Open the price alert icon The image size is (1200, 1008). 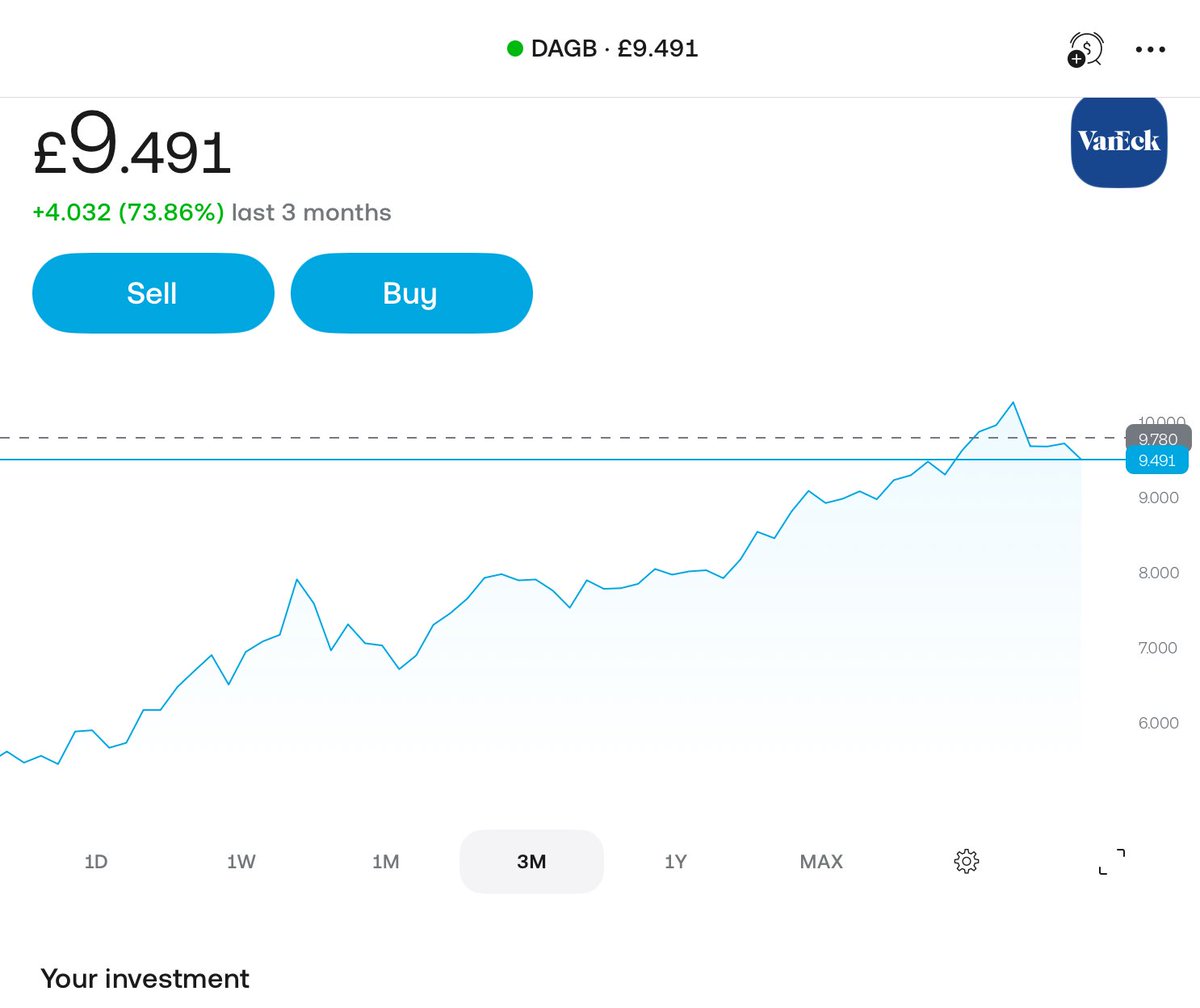pyautogui.click(x=1085, y=49)
